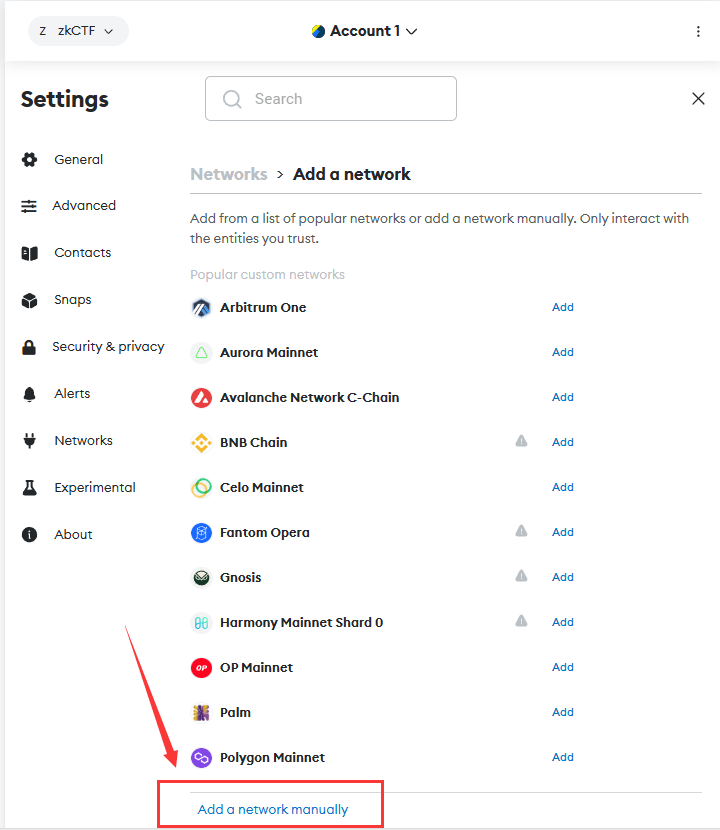Screen dimensions: 720x830
Task: Click the About info icon
Action: point(30,535)
